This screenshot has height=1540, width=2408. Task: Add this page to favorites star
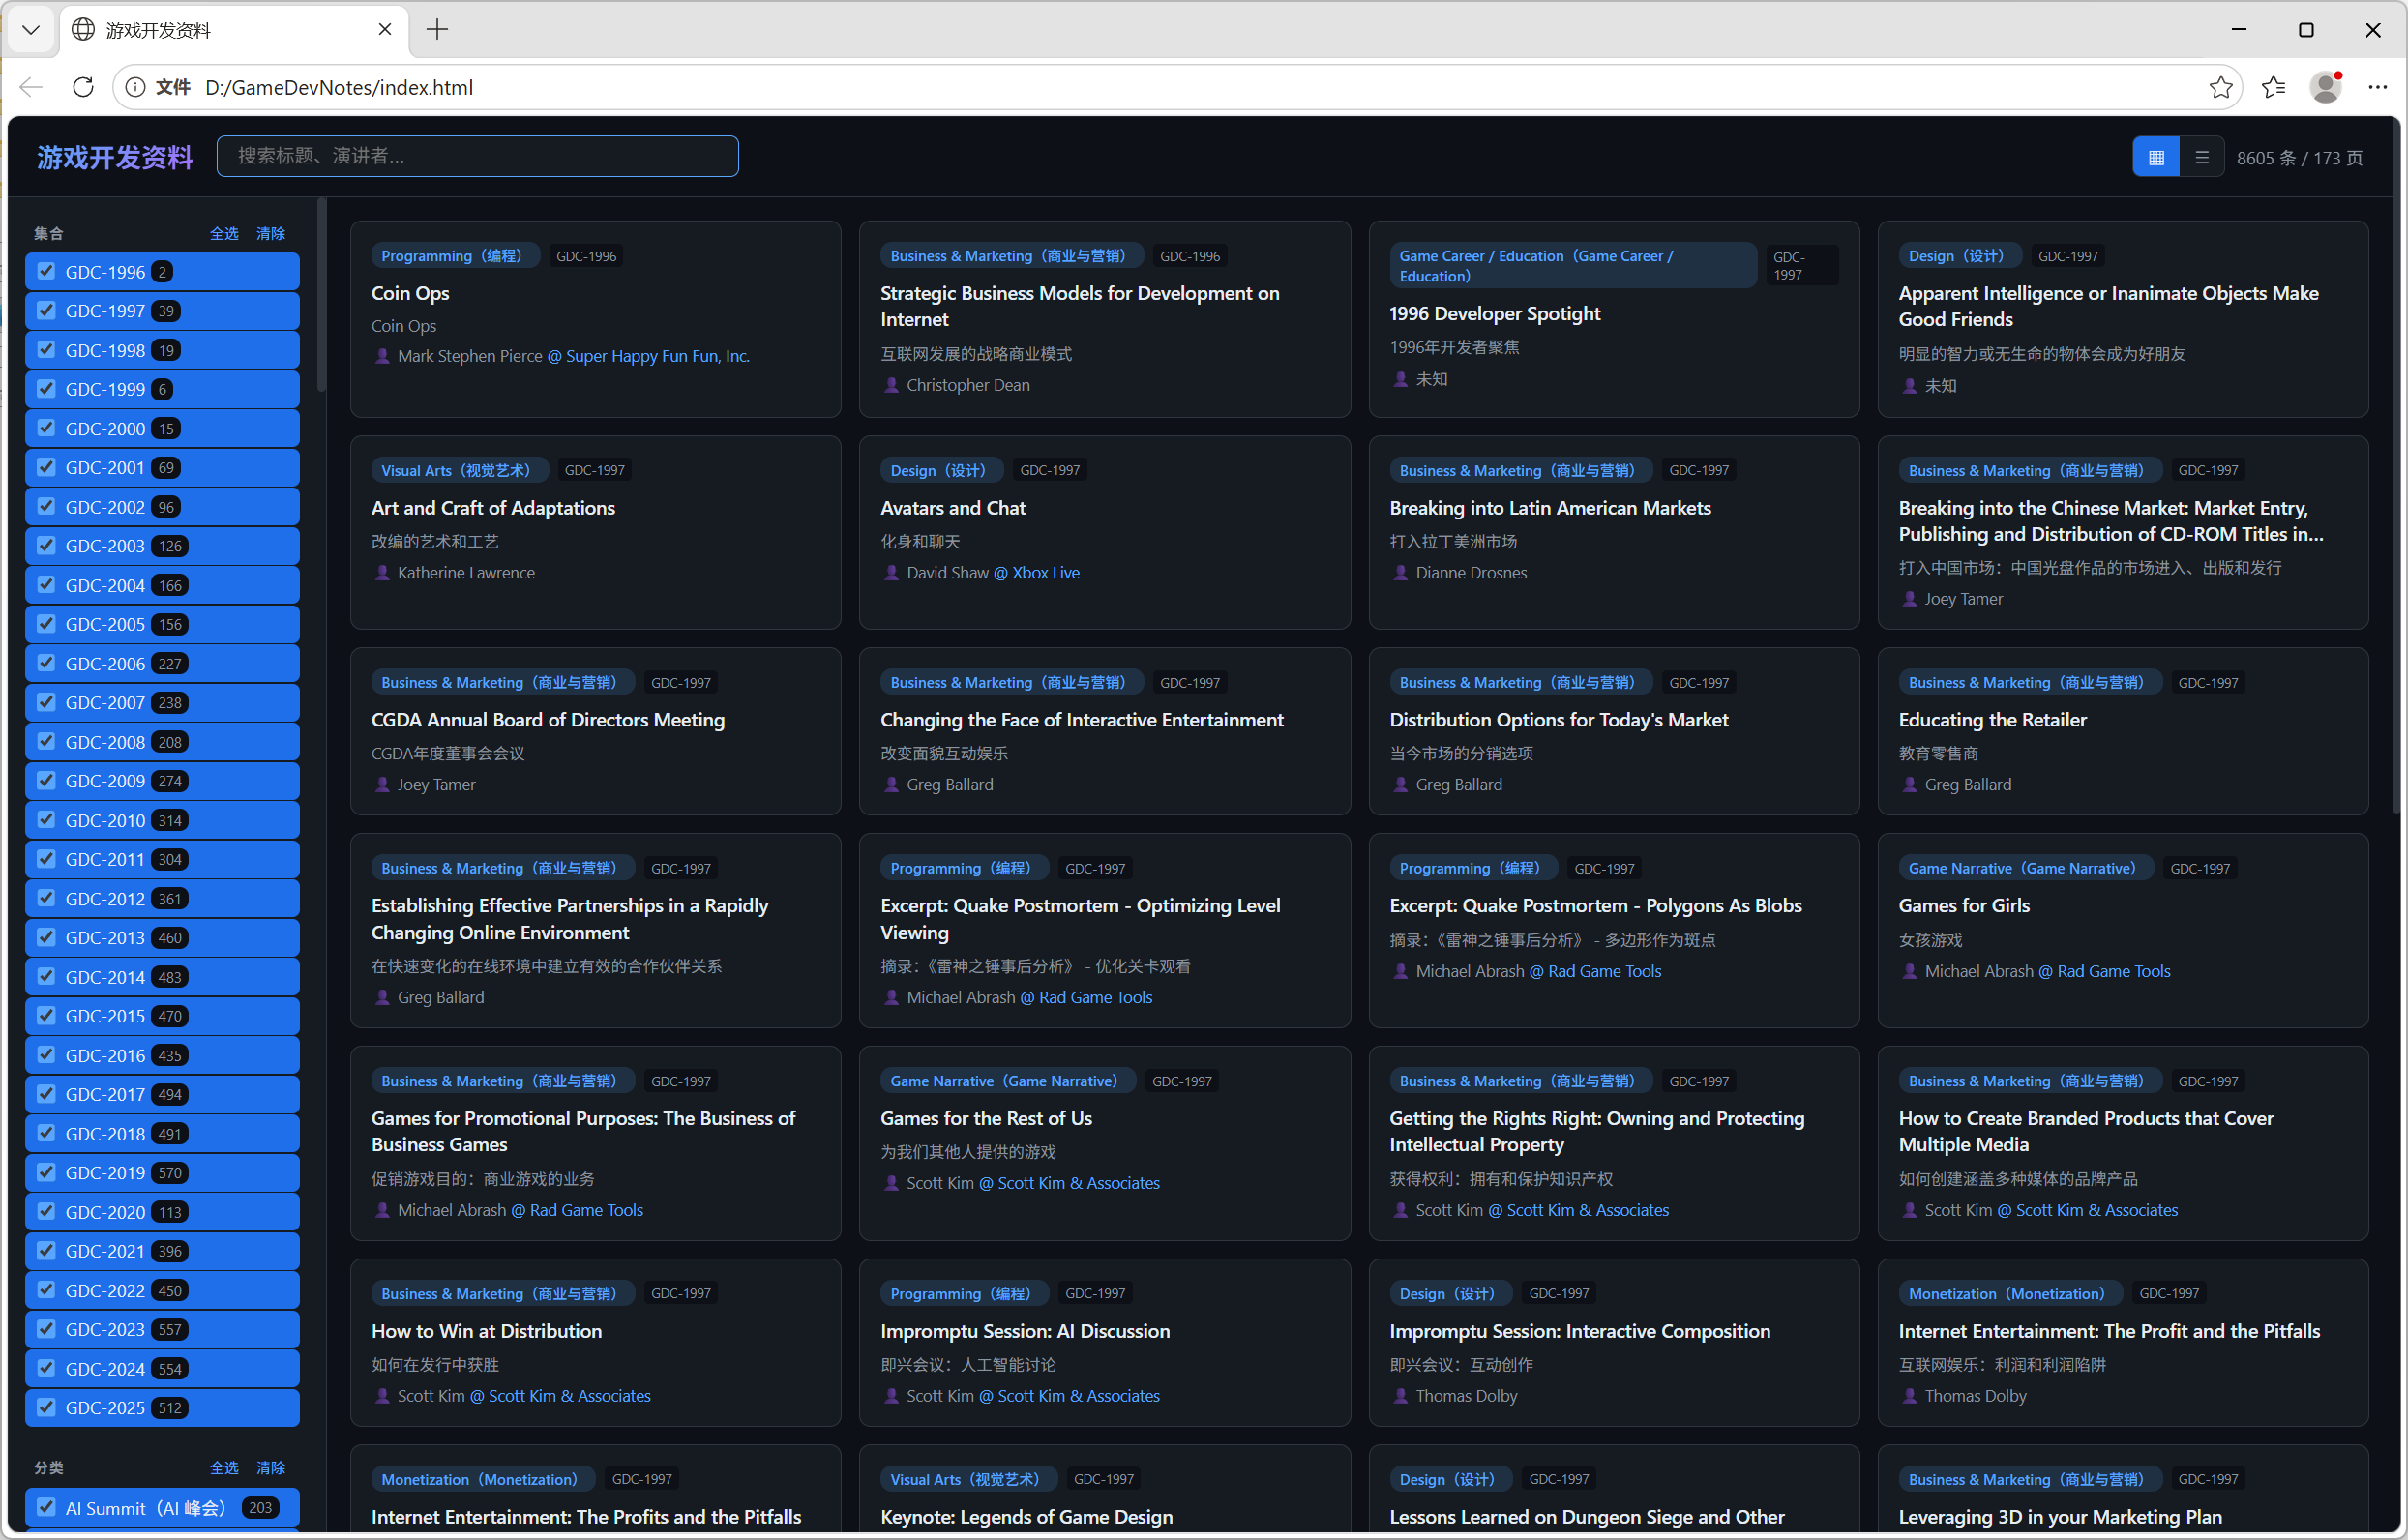[x=2220, y=87]
